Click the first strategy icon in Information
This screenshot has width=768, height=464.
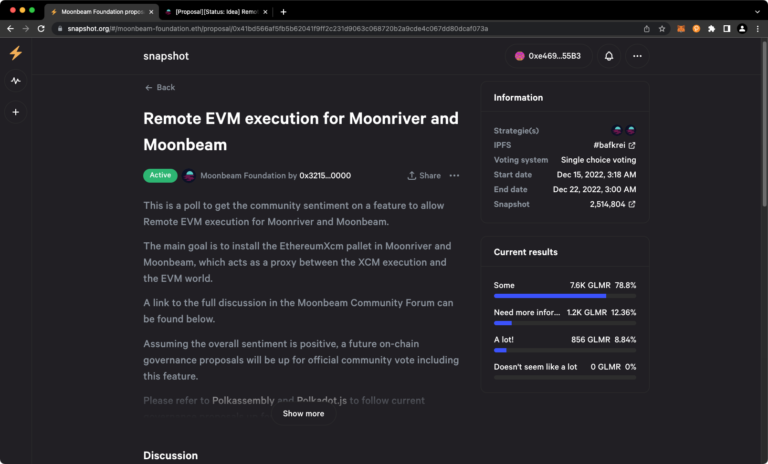point(617,130)
